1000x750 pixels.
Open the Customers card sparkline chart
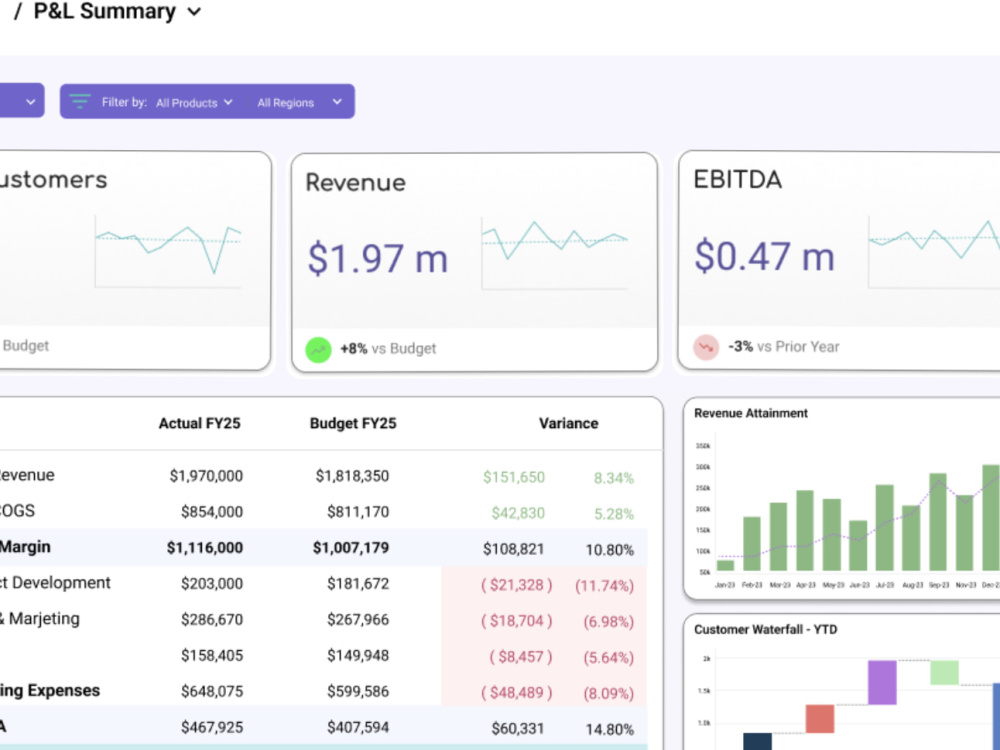(168, 251)
